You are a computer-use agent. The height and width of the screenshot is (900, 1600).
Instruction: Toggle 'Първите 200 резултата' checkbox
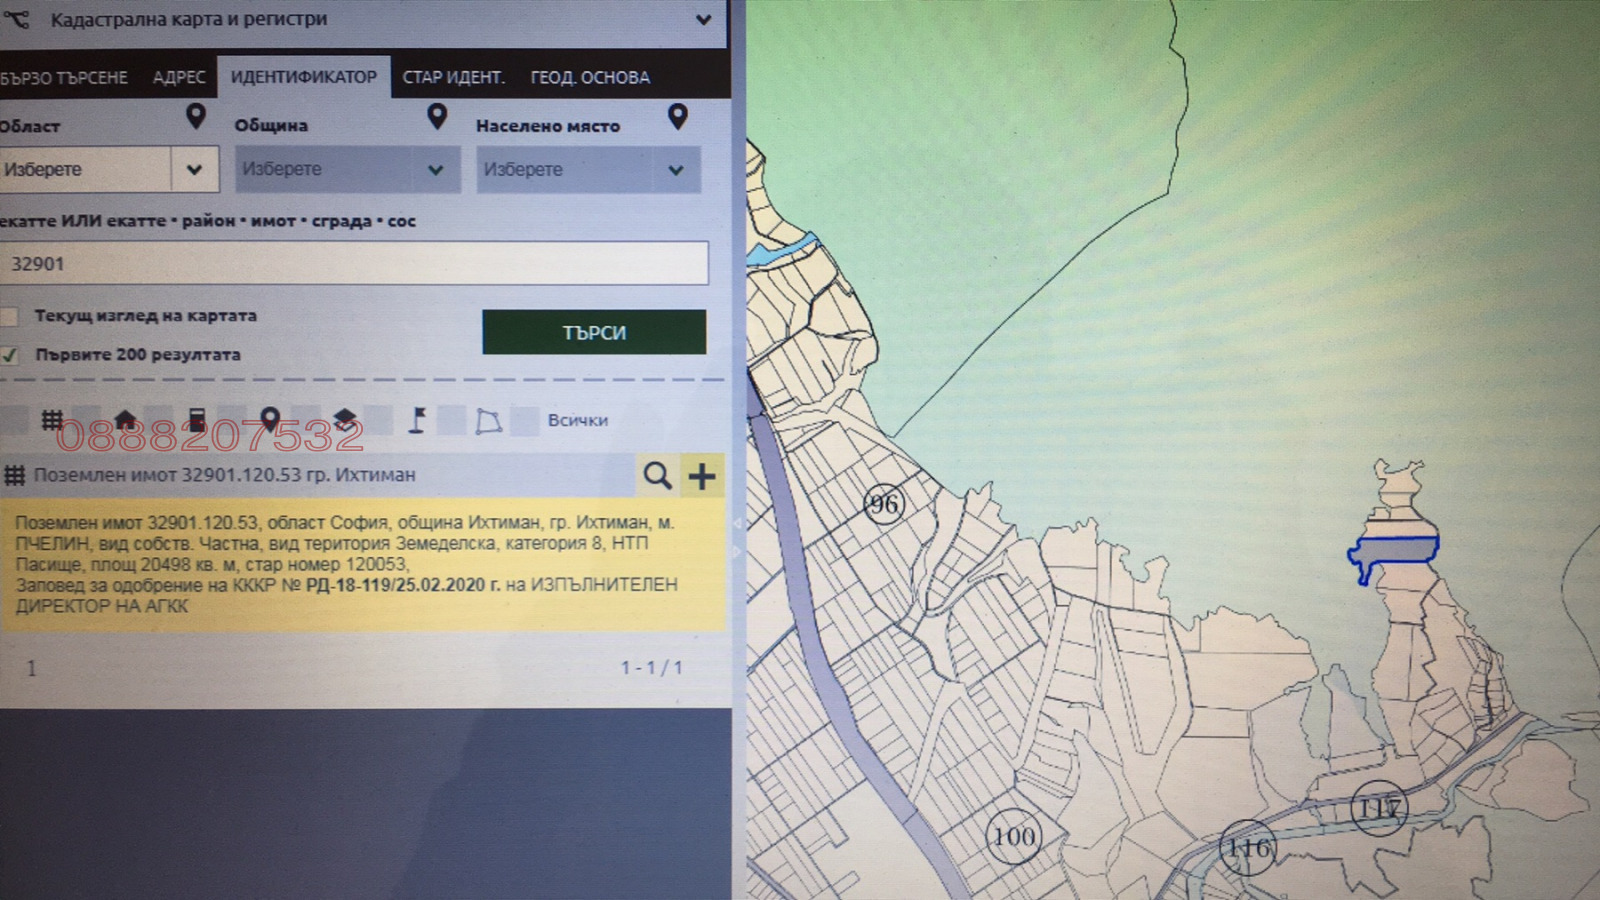(x=10, y=355)
